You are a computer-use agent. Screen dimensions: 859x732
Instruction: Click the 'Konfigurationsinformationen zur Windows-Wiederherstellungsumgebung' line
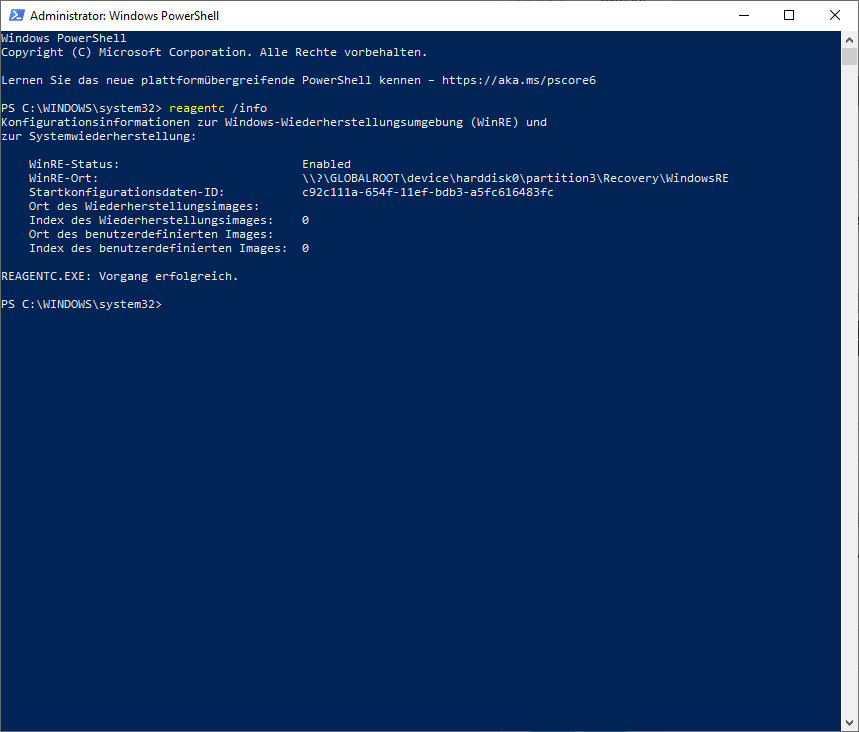(274, 122)
